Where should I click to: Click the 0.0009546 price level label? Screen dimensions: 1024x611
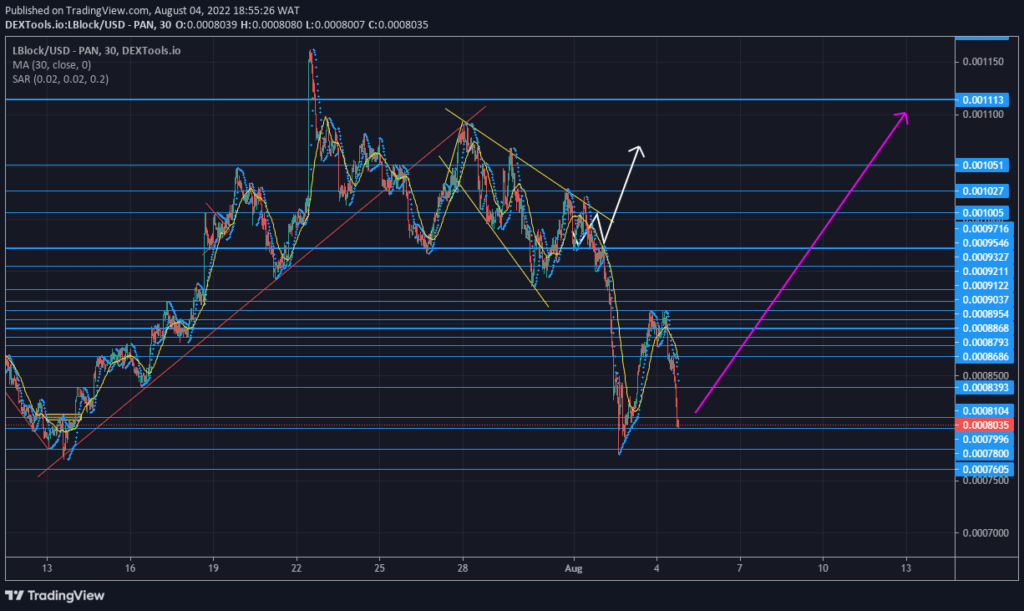pos(985,243)
